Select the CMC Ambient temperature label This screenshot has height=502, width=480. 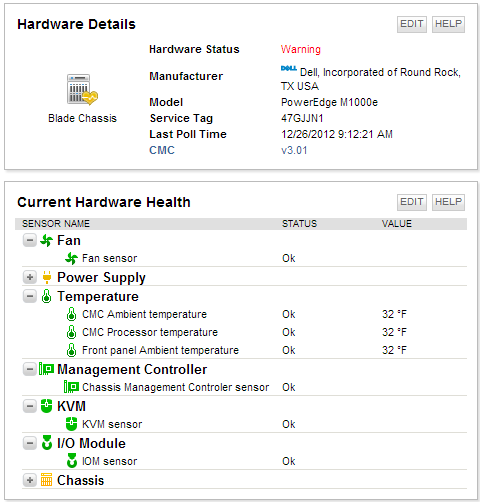pos(144,314)
